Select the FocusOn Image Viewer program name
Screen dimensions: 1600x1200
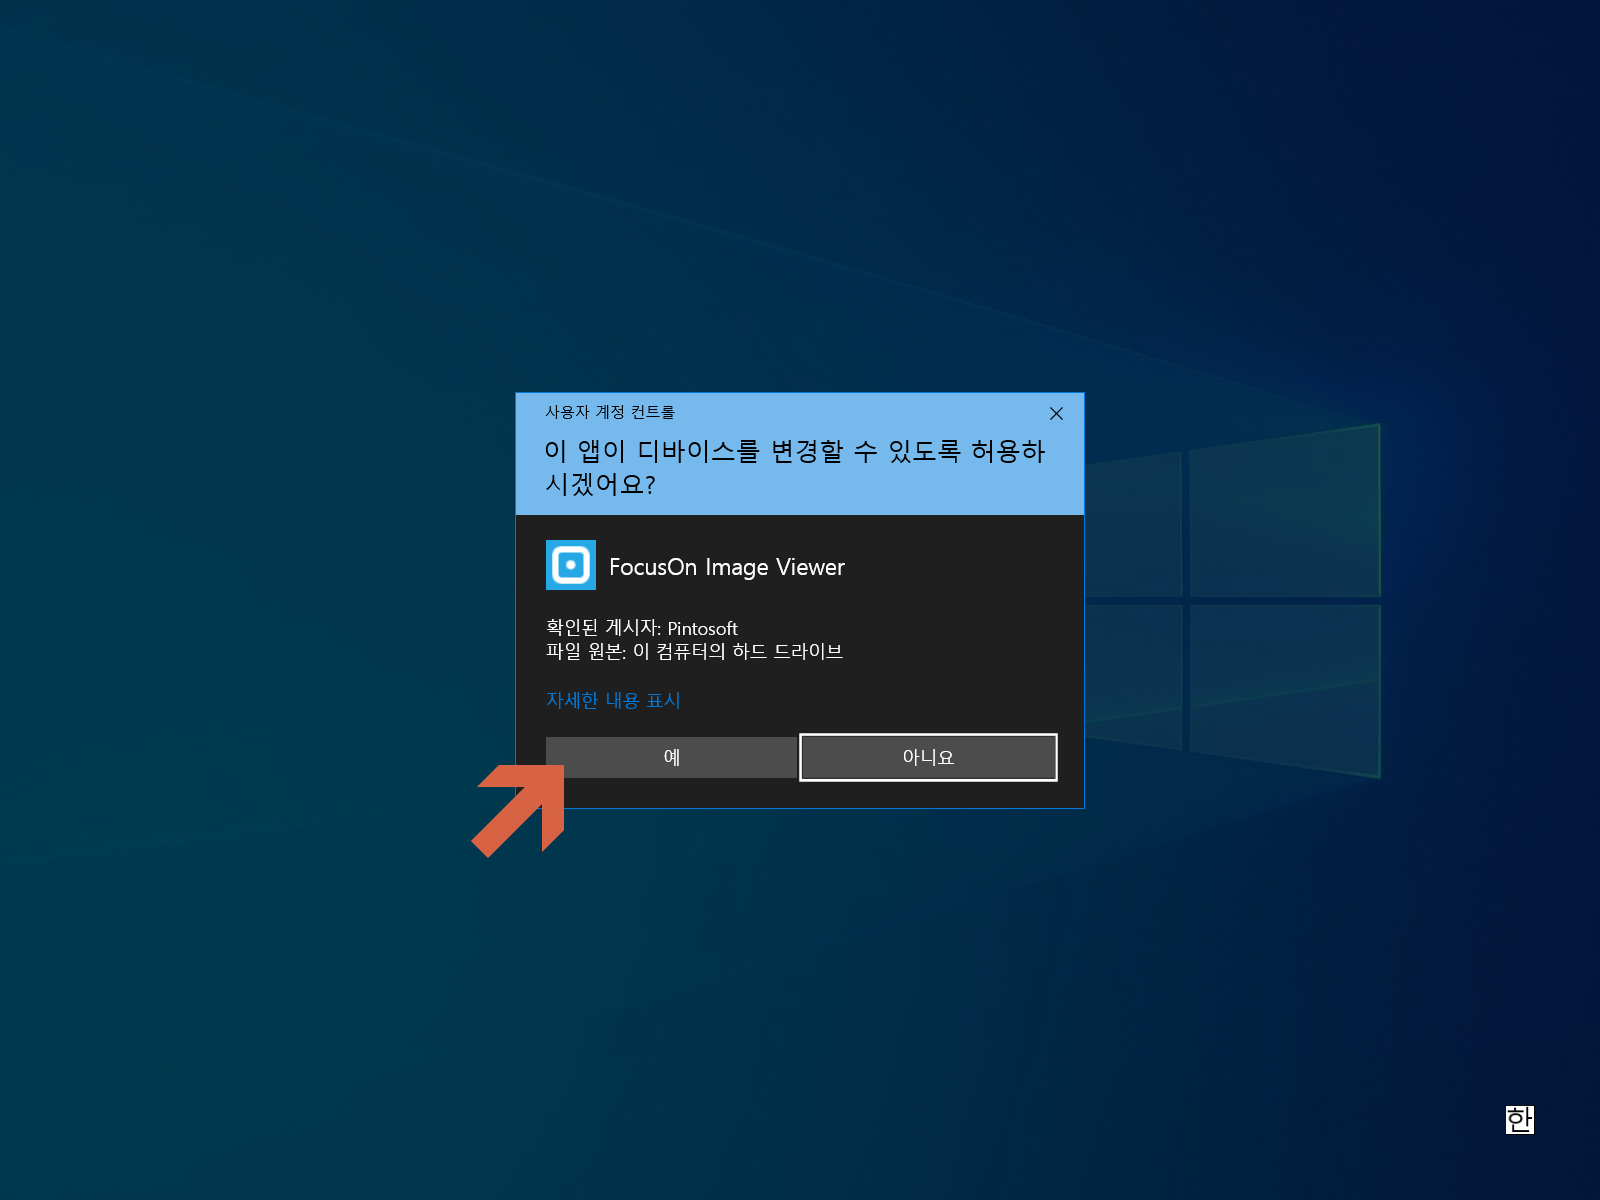[x=727, y=567]
